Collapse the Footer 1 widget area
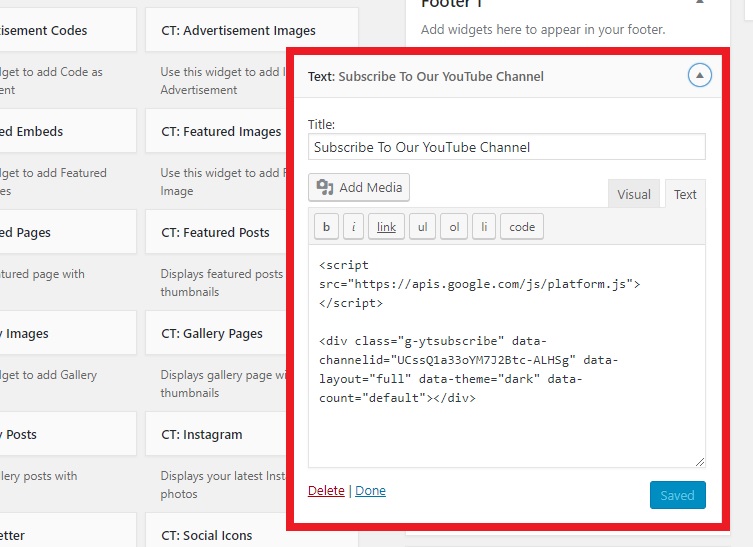 tap(700, 2)
